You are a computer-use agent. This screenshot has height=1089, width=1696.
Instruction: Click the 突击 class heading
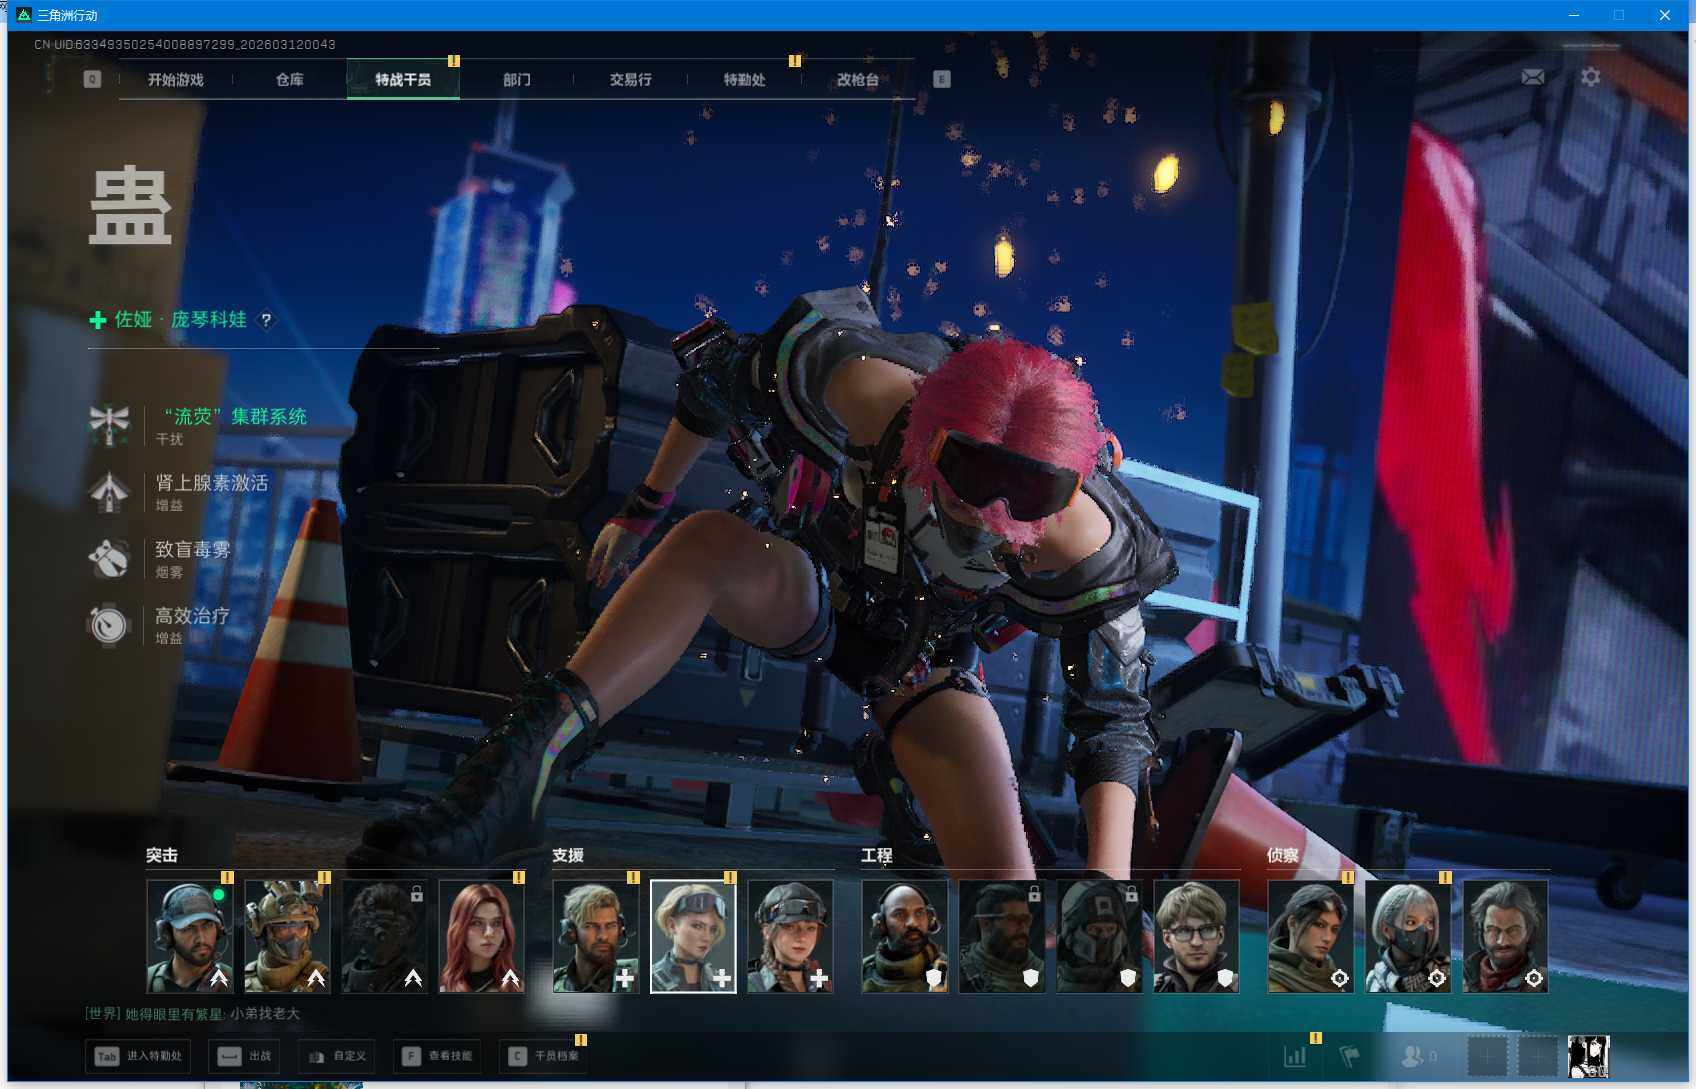[162, 855]
